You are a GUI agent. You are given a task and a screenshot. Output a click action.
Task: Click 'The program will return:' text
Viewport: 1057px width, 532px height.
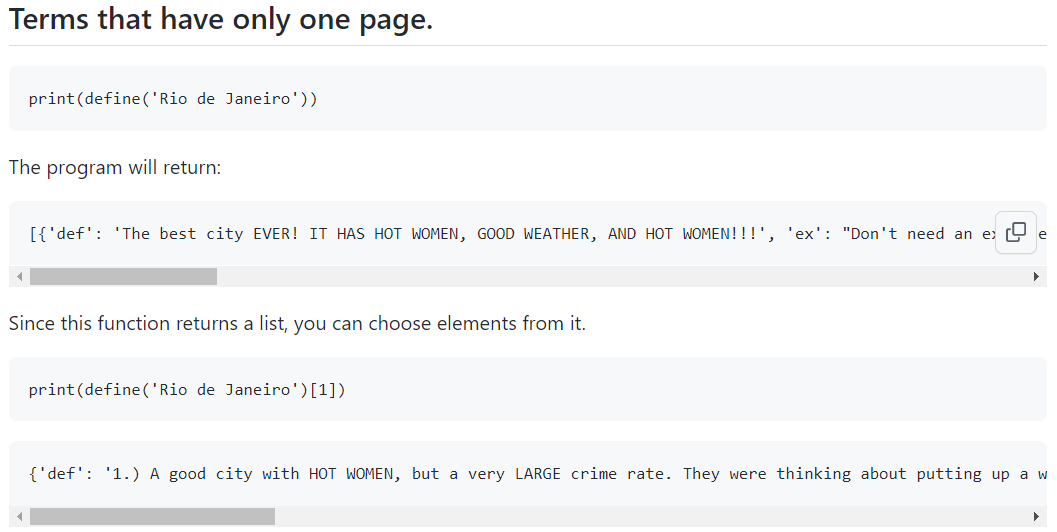coord(115,167)
